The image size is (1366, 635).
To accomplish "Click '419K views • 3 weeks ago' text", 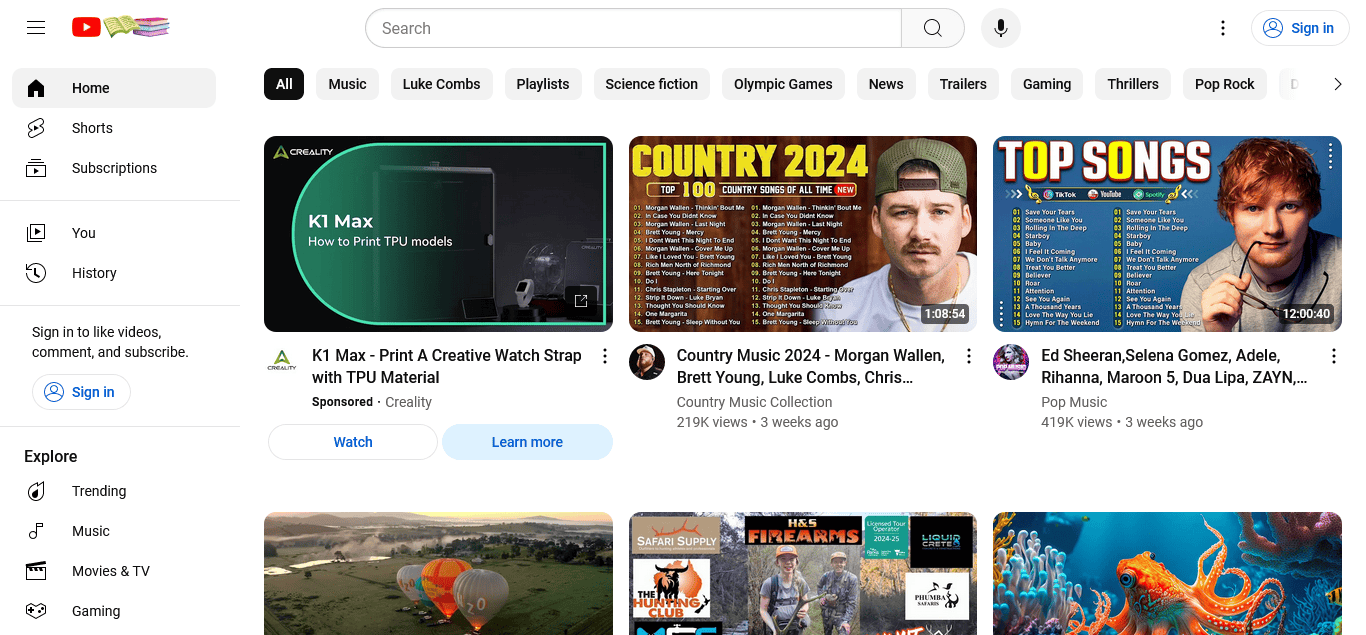I will (1122, 422).
